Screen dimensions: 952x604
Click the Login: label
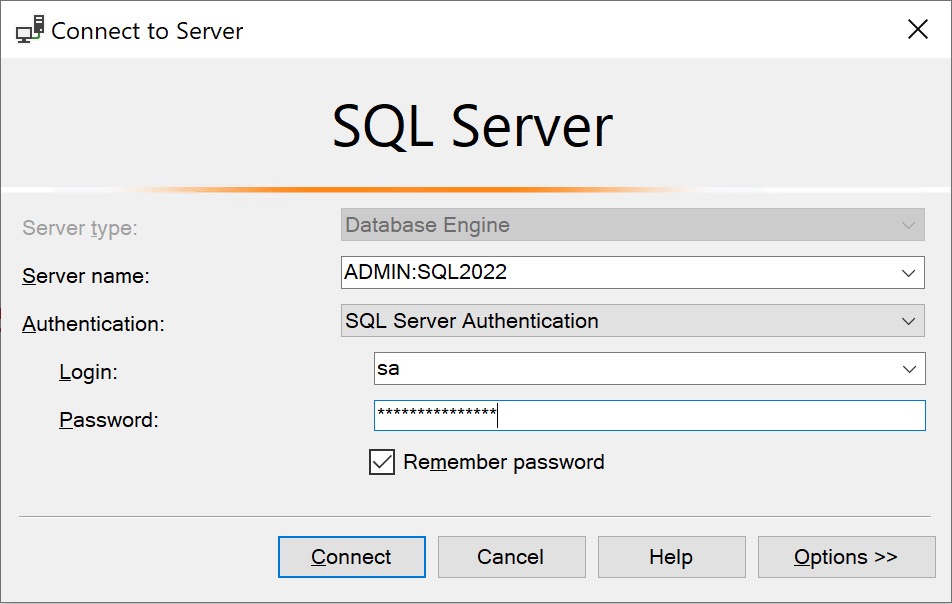(x=88, y=372)
